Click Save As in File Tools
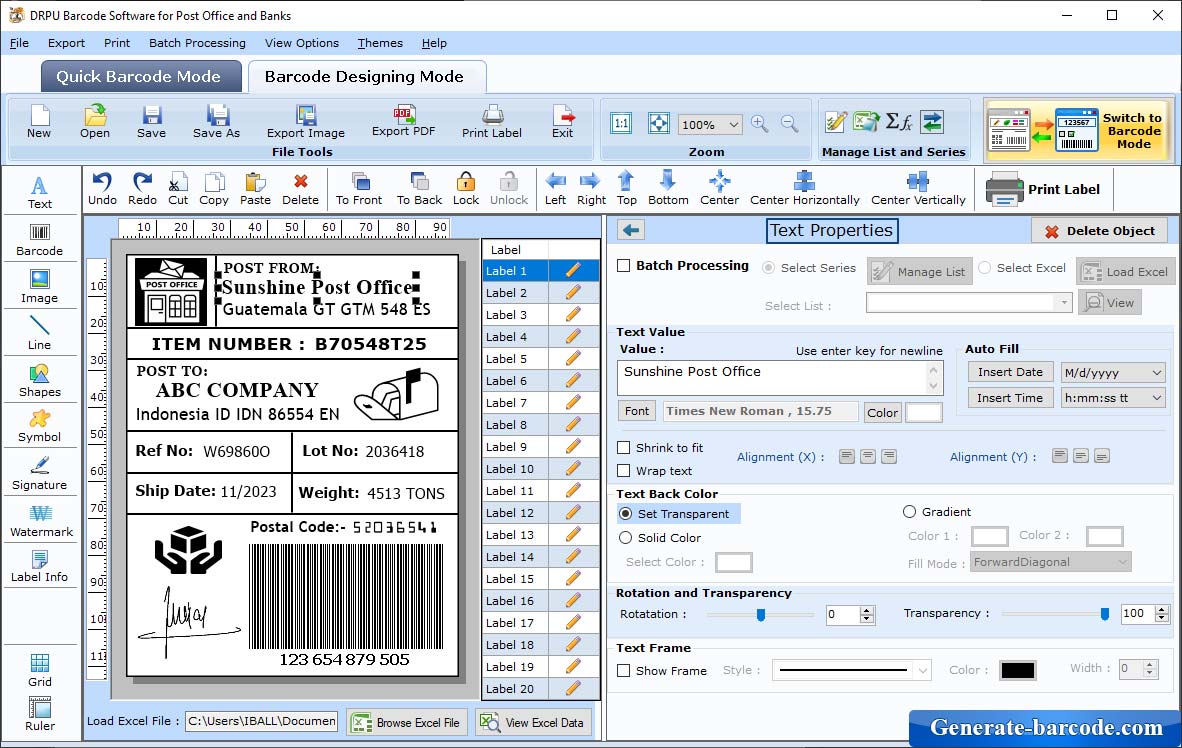Viewport: 1182px width, 748px height. pyautogui.click(x=216, y=122)
